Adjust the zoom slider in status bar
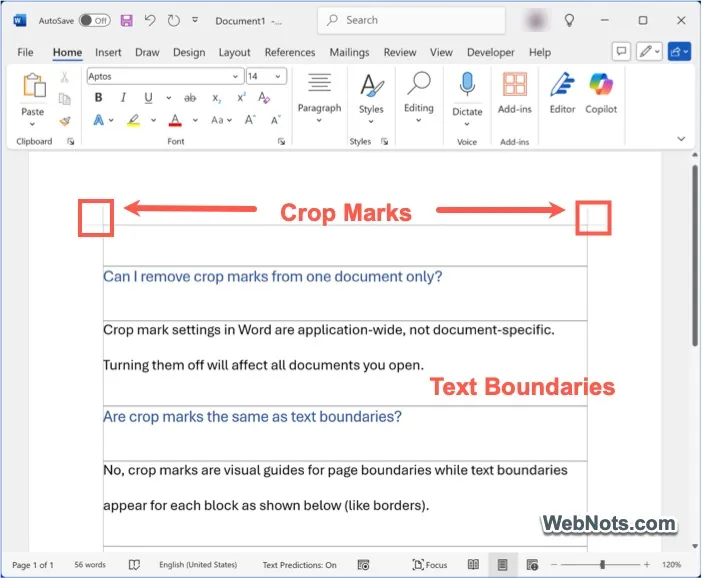 [602, 565]
